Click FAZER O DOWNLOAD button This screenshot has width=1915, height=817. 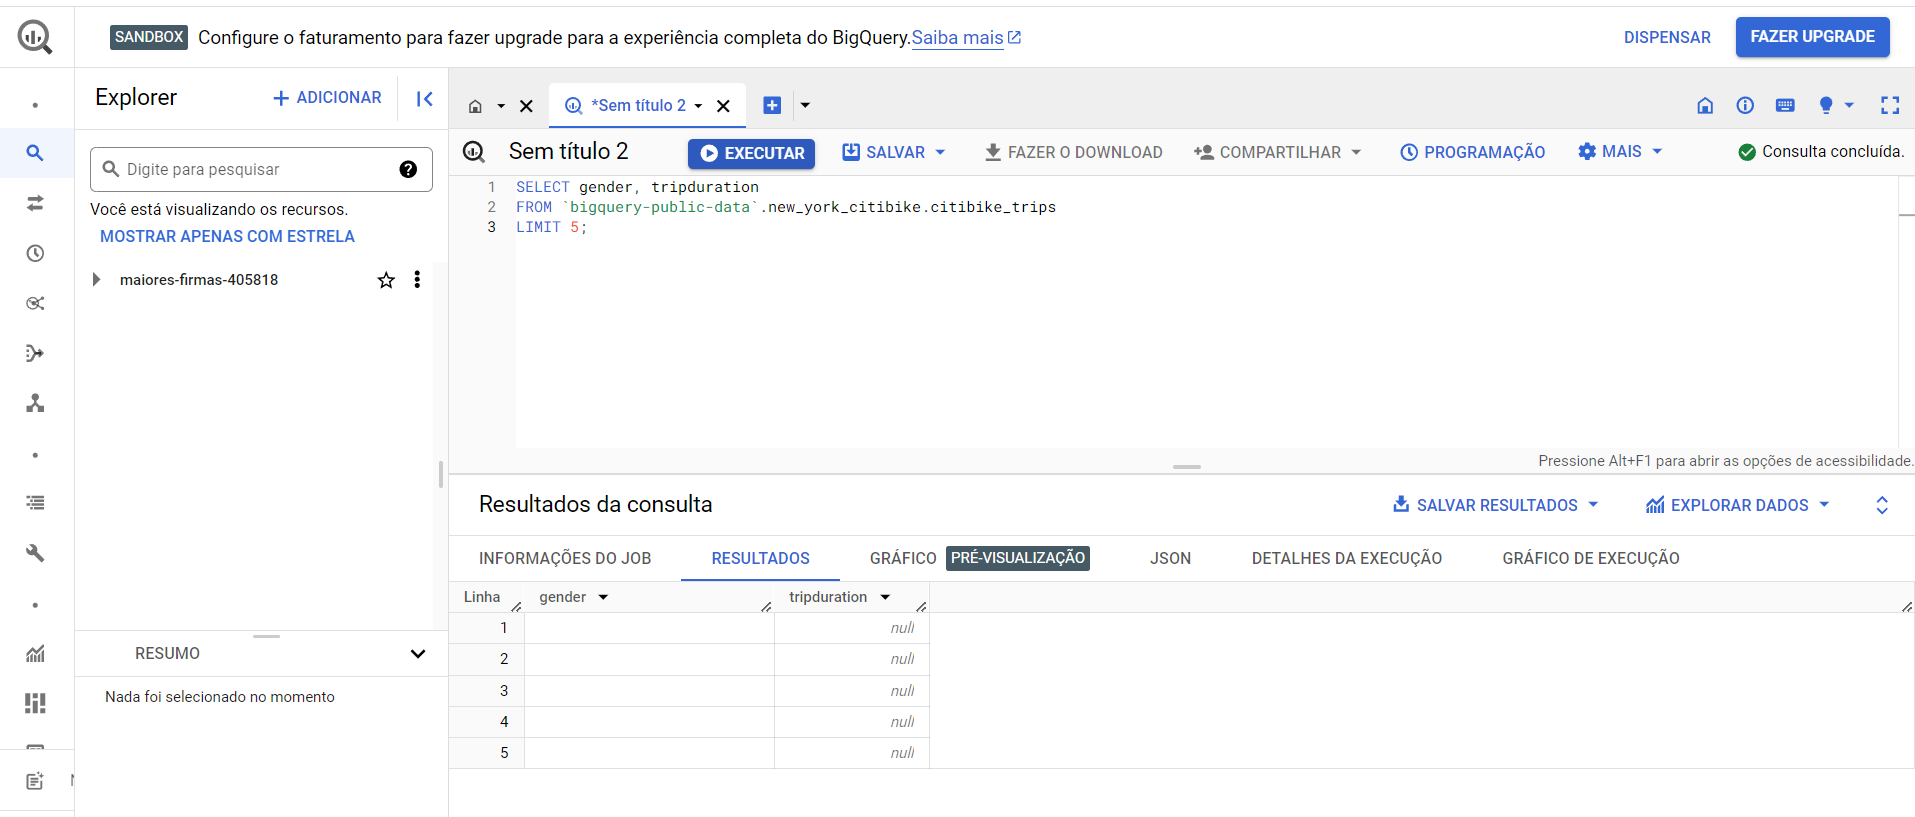1073,152
